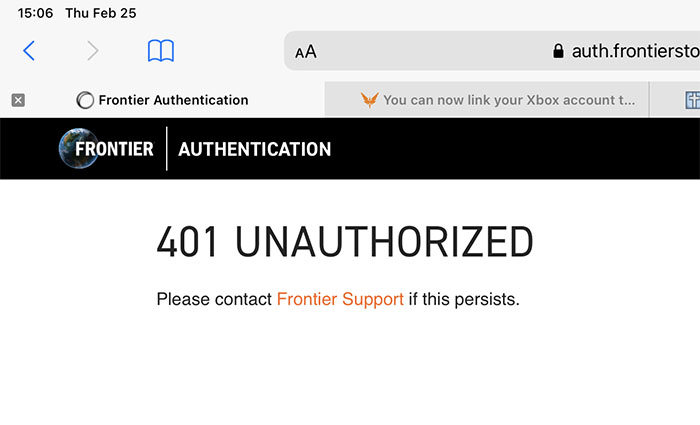Open the Frontier Support link

[x=340, y=299]
